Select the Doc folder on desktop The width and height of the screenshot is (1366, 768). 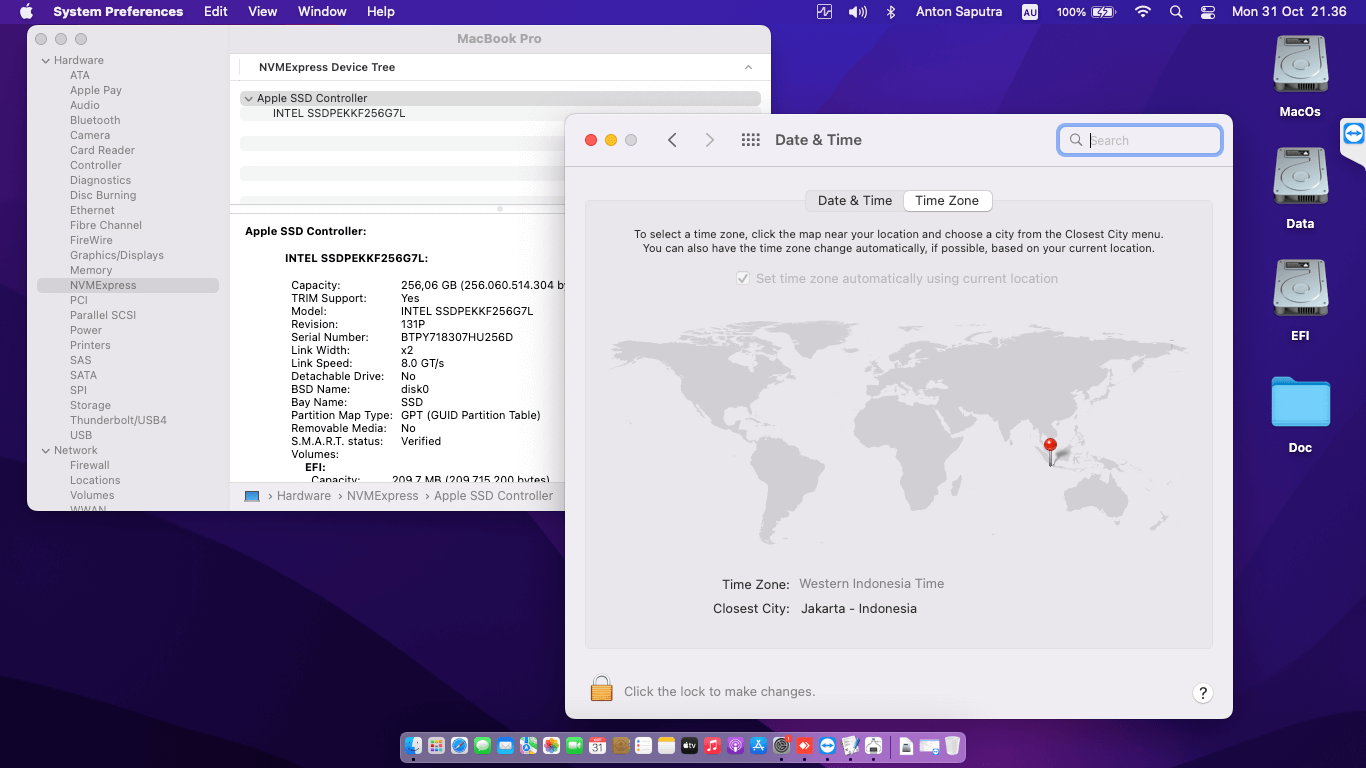[x=1300, y=414]
